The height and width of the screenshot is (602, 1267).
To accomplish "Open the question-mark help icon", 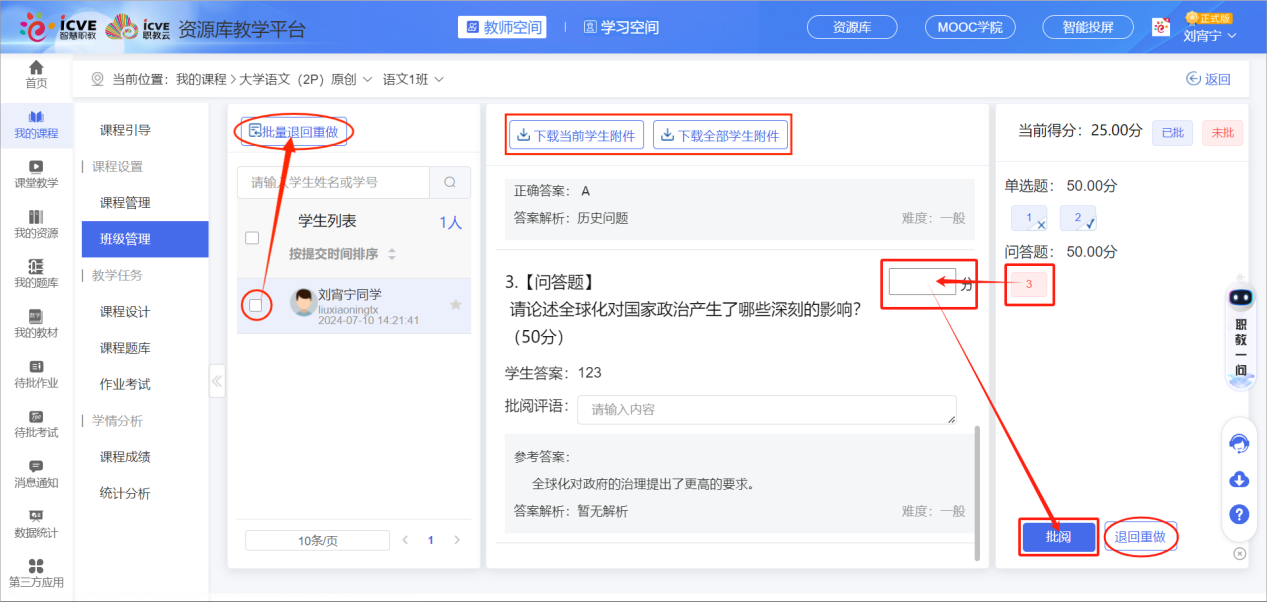I will point(1239,514).
